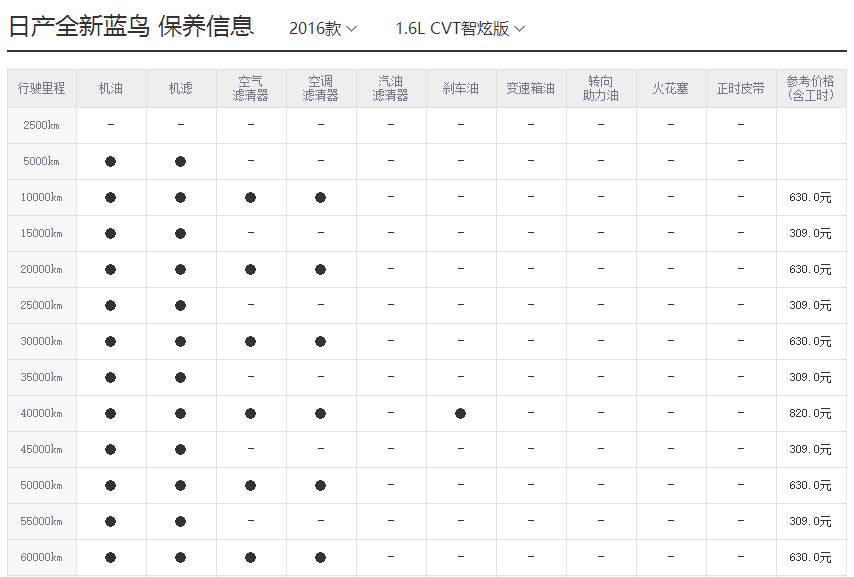Select the 转向助力油 column header
This screenshot has width=854, height=577.
600,88
